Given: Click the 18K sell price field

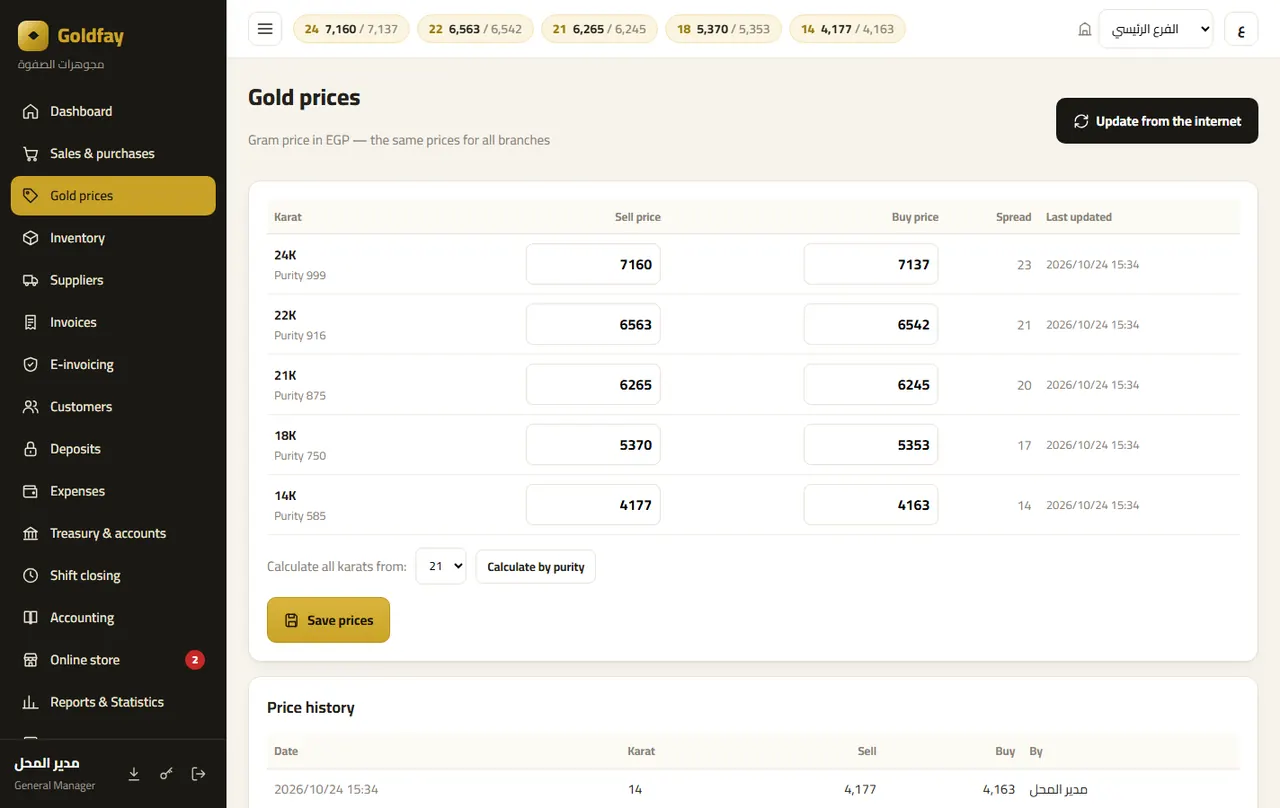Looking at the screenshot, I should [593, 445].
